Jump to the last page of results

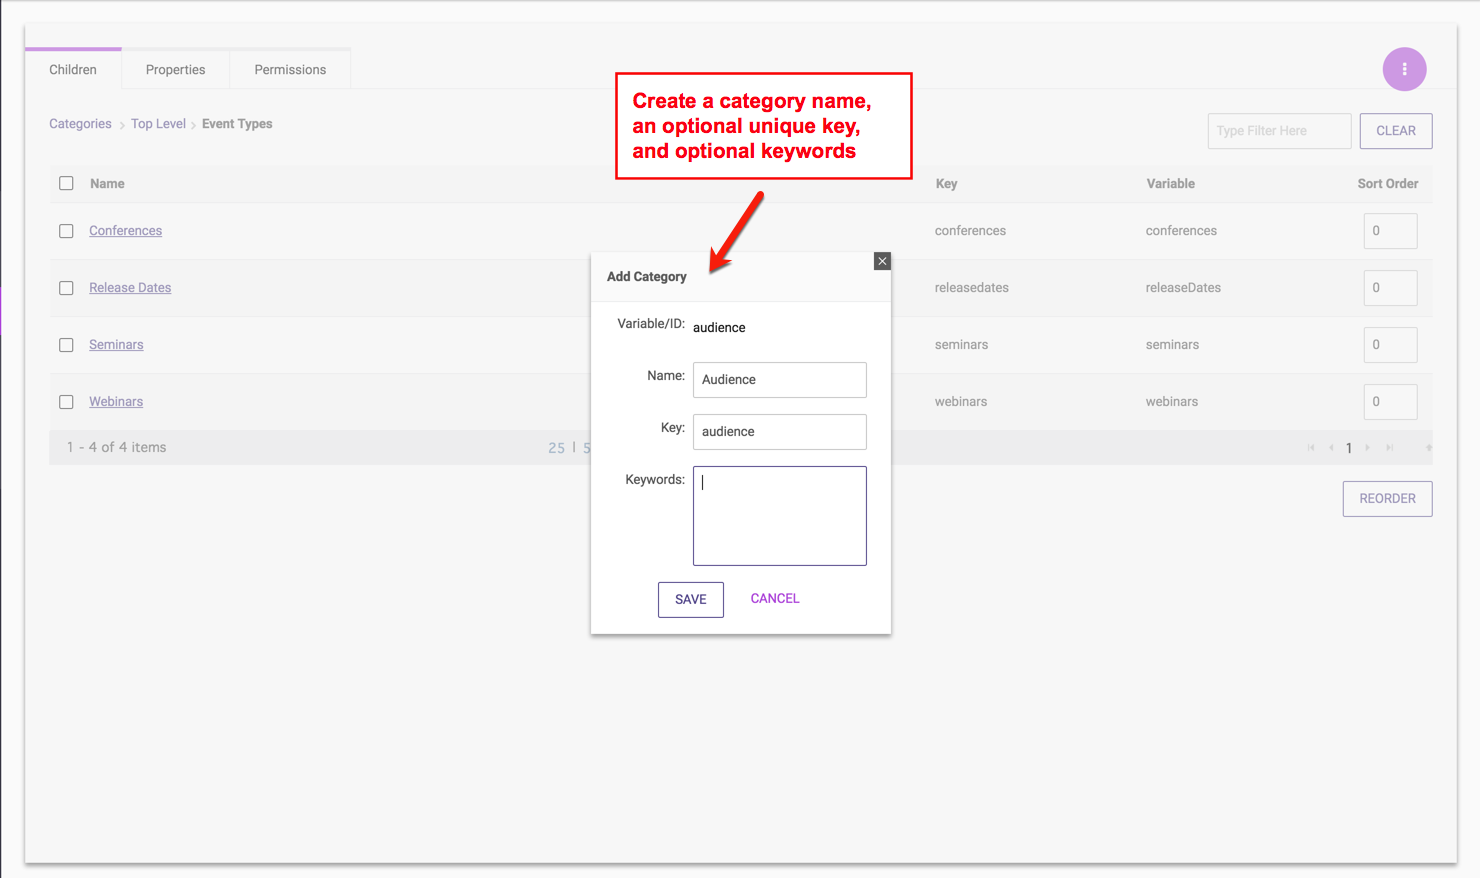1389,448
